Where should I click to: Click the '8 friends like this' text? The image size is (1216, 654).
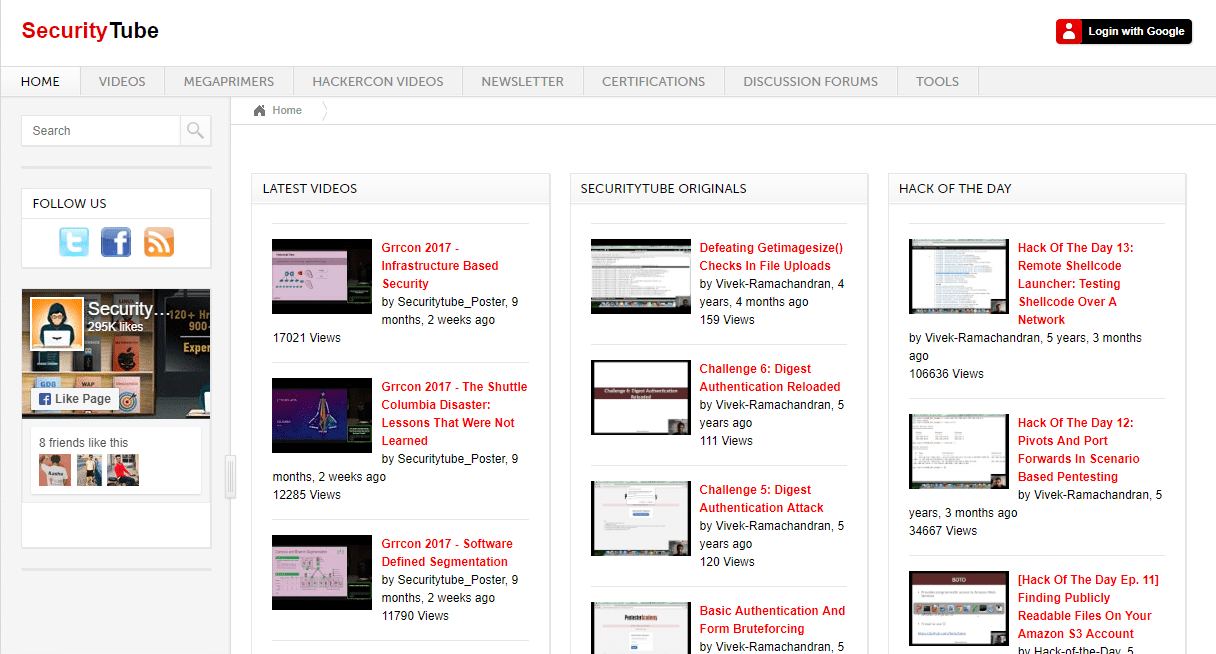[x=83, y=443]
